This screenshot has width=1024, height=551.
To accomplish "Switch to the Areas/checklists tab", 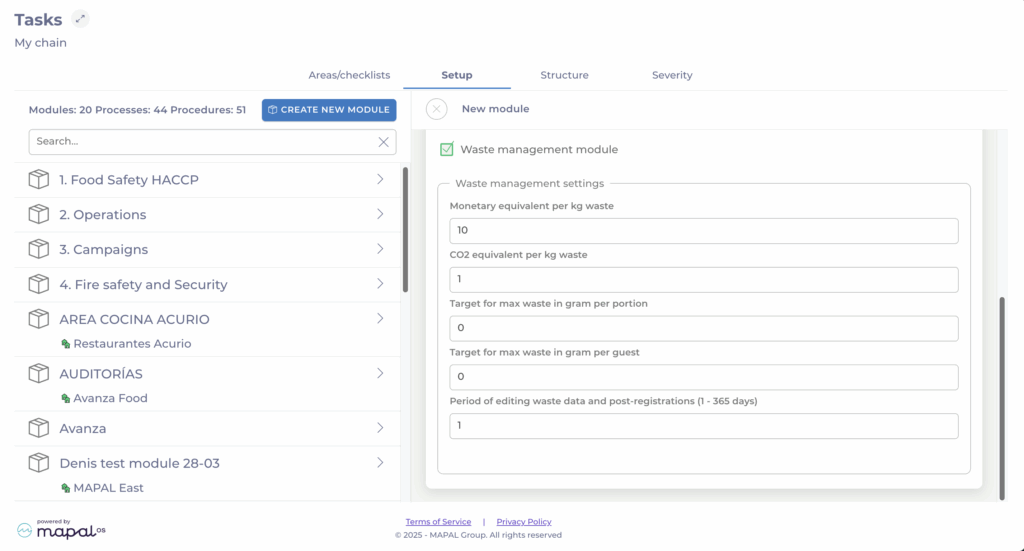I will [349, 75].
